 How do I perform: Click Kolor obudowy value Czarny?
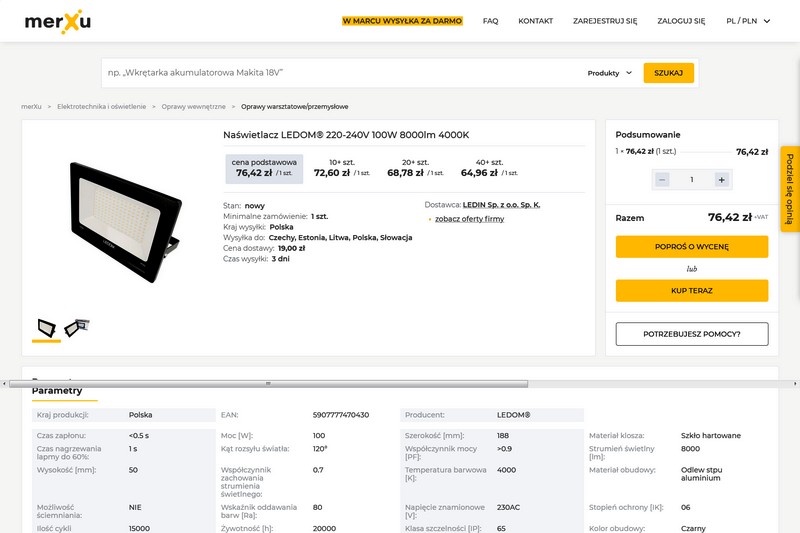coord(693,528)
